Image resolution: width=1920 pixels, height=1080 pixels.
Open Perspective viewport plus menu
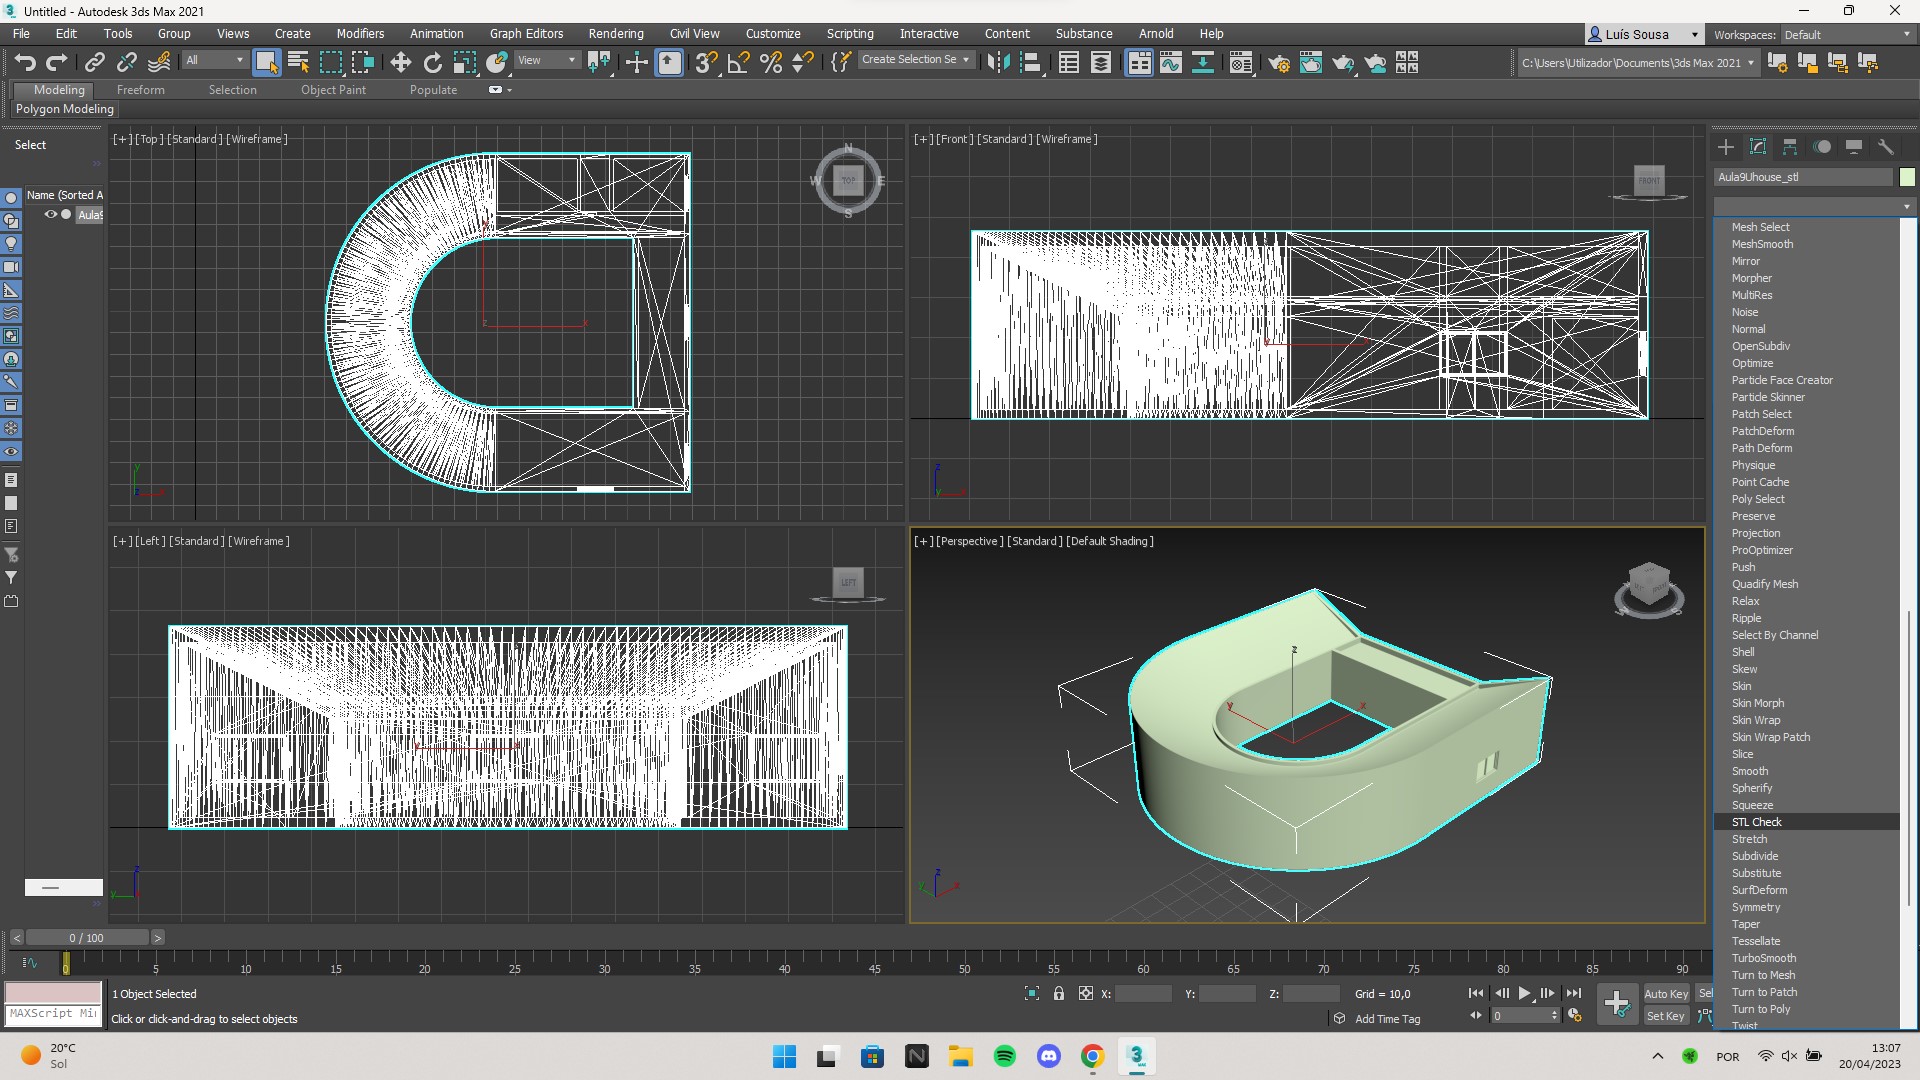(x=923, y=541)
